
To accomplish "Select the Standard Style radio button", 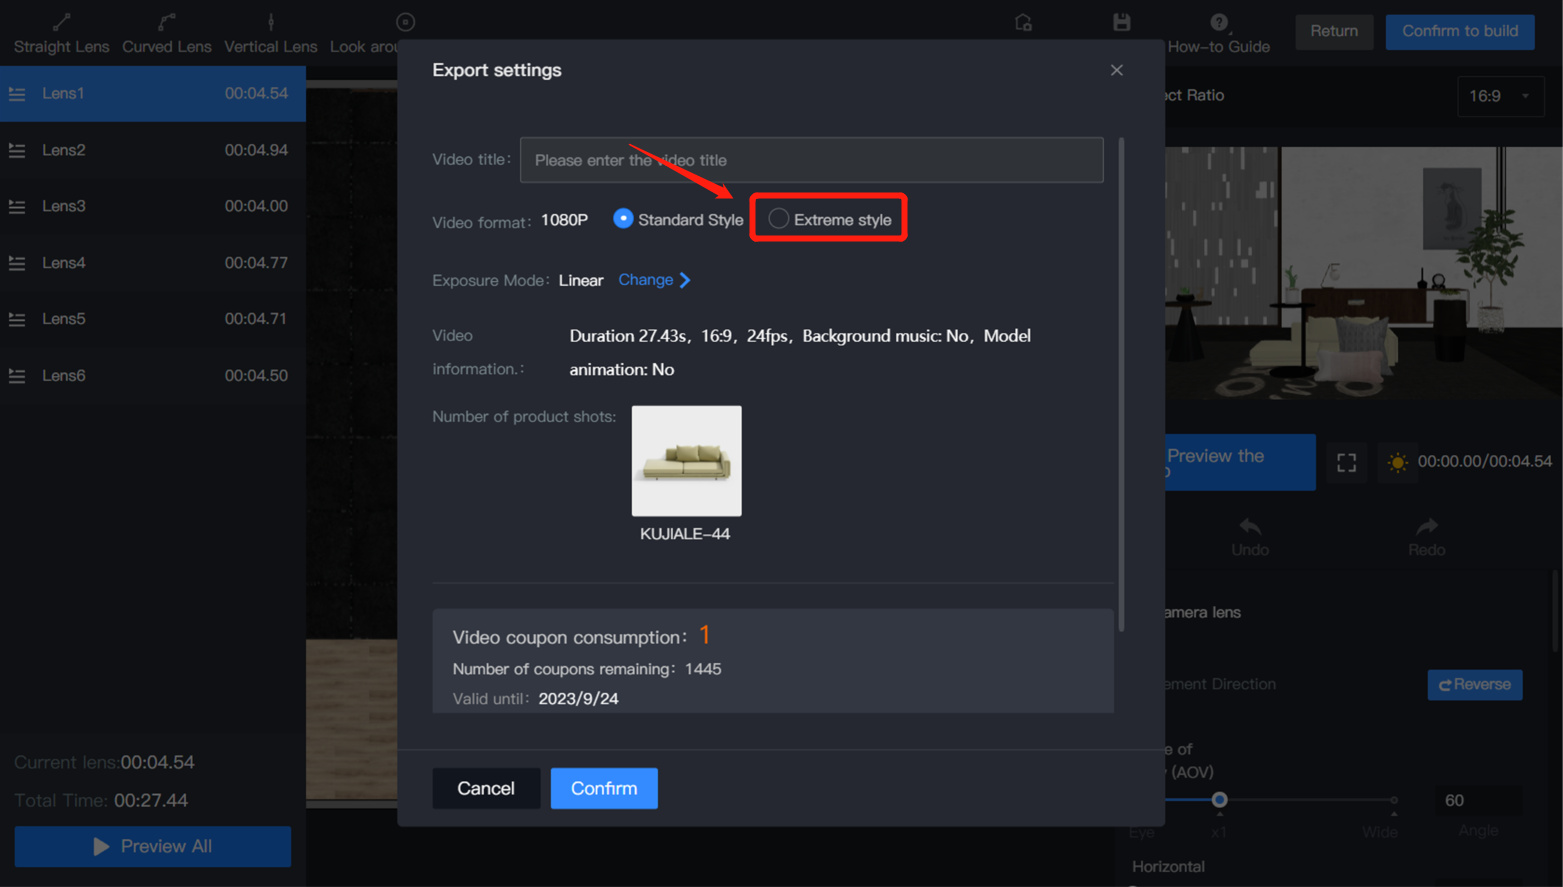I will pos(623,219).
